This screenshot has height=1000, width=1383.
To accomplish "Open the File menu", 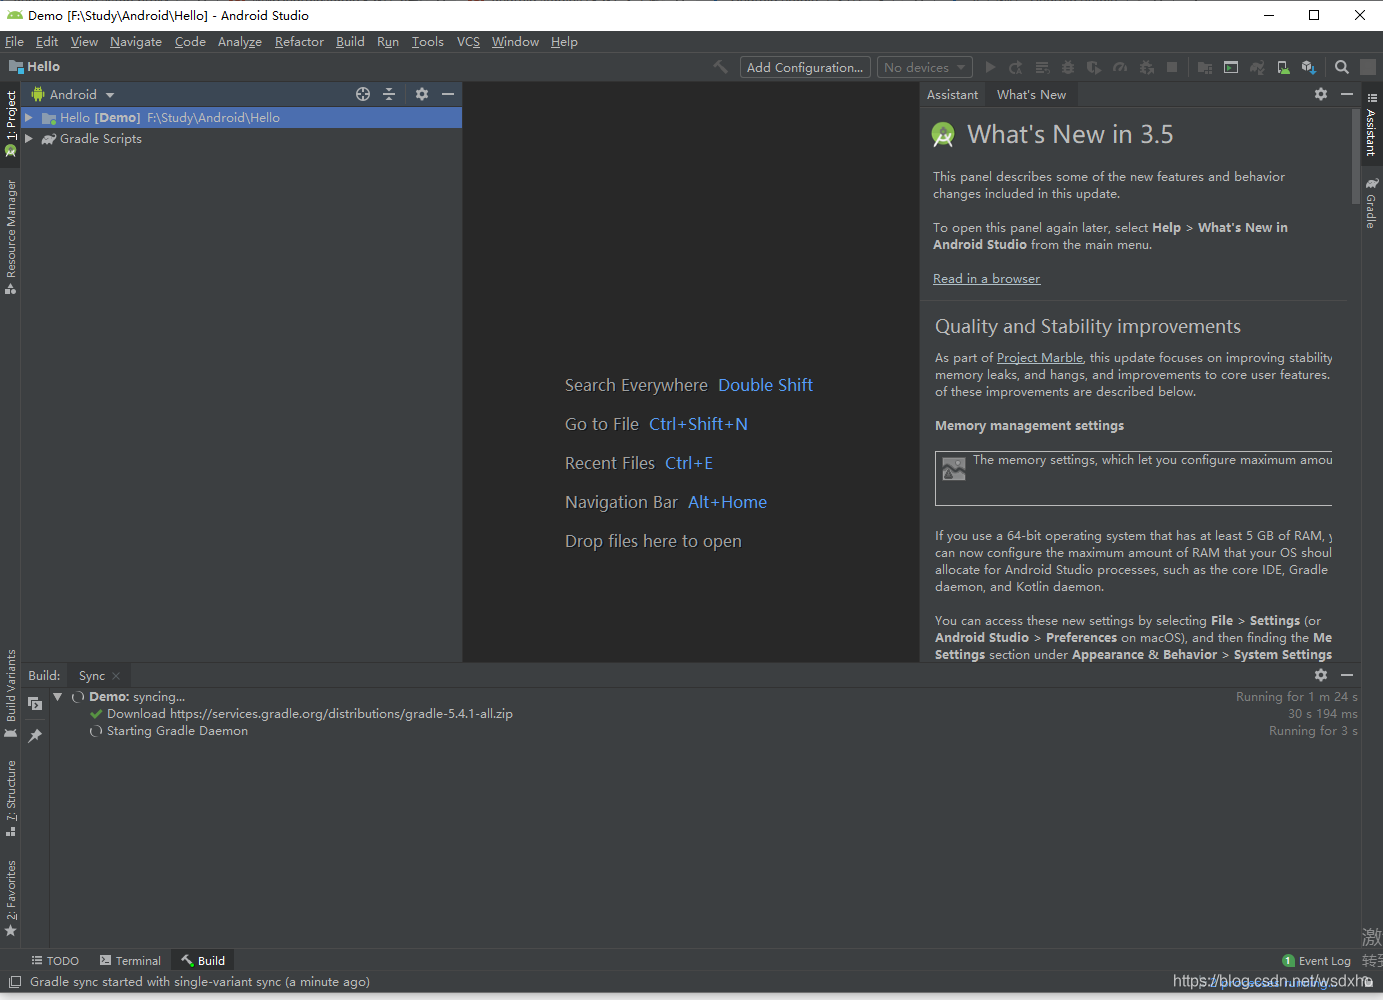I will point(14,41).
